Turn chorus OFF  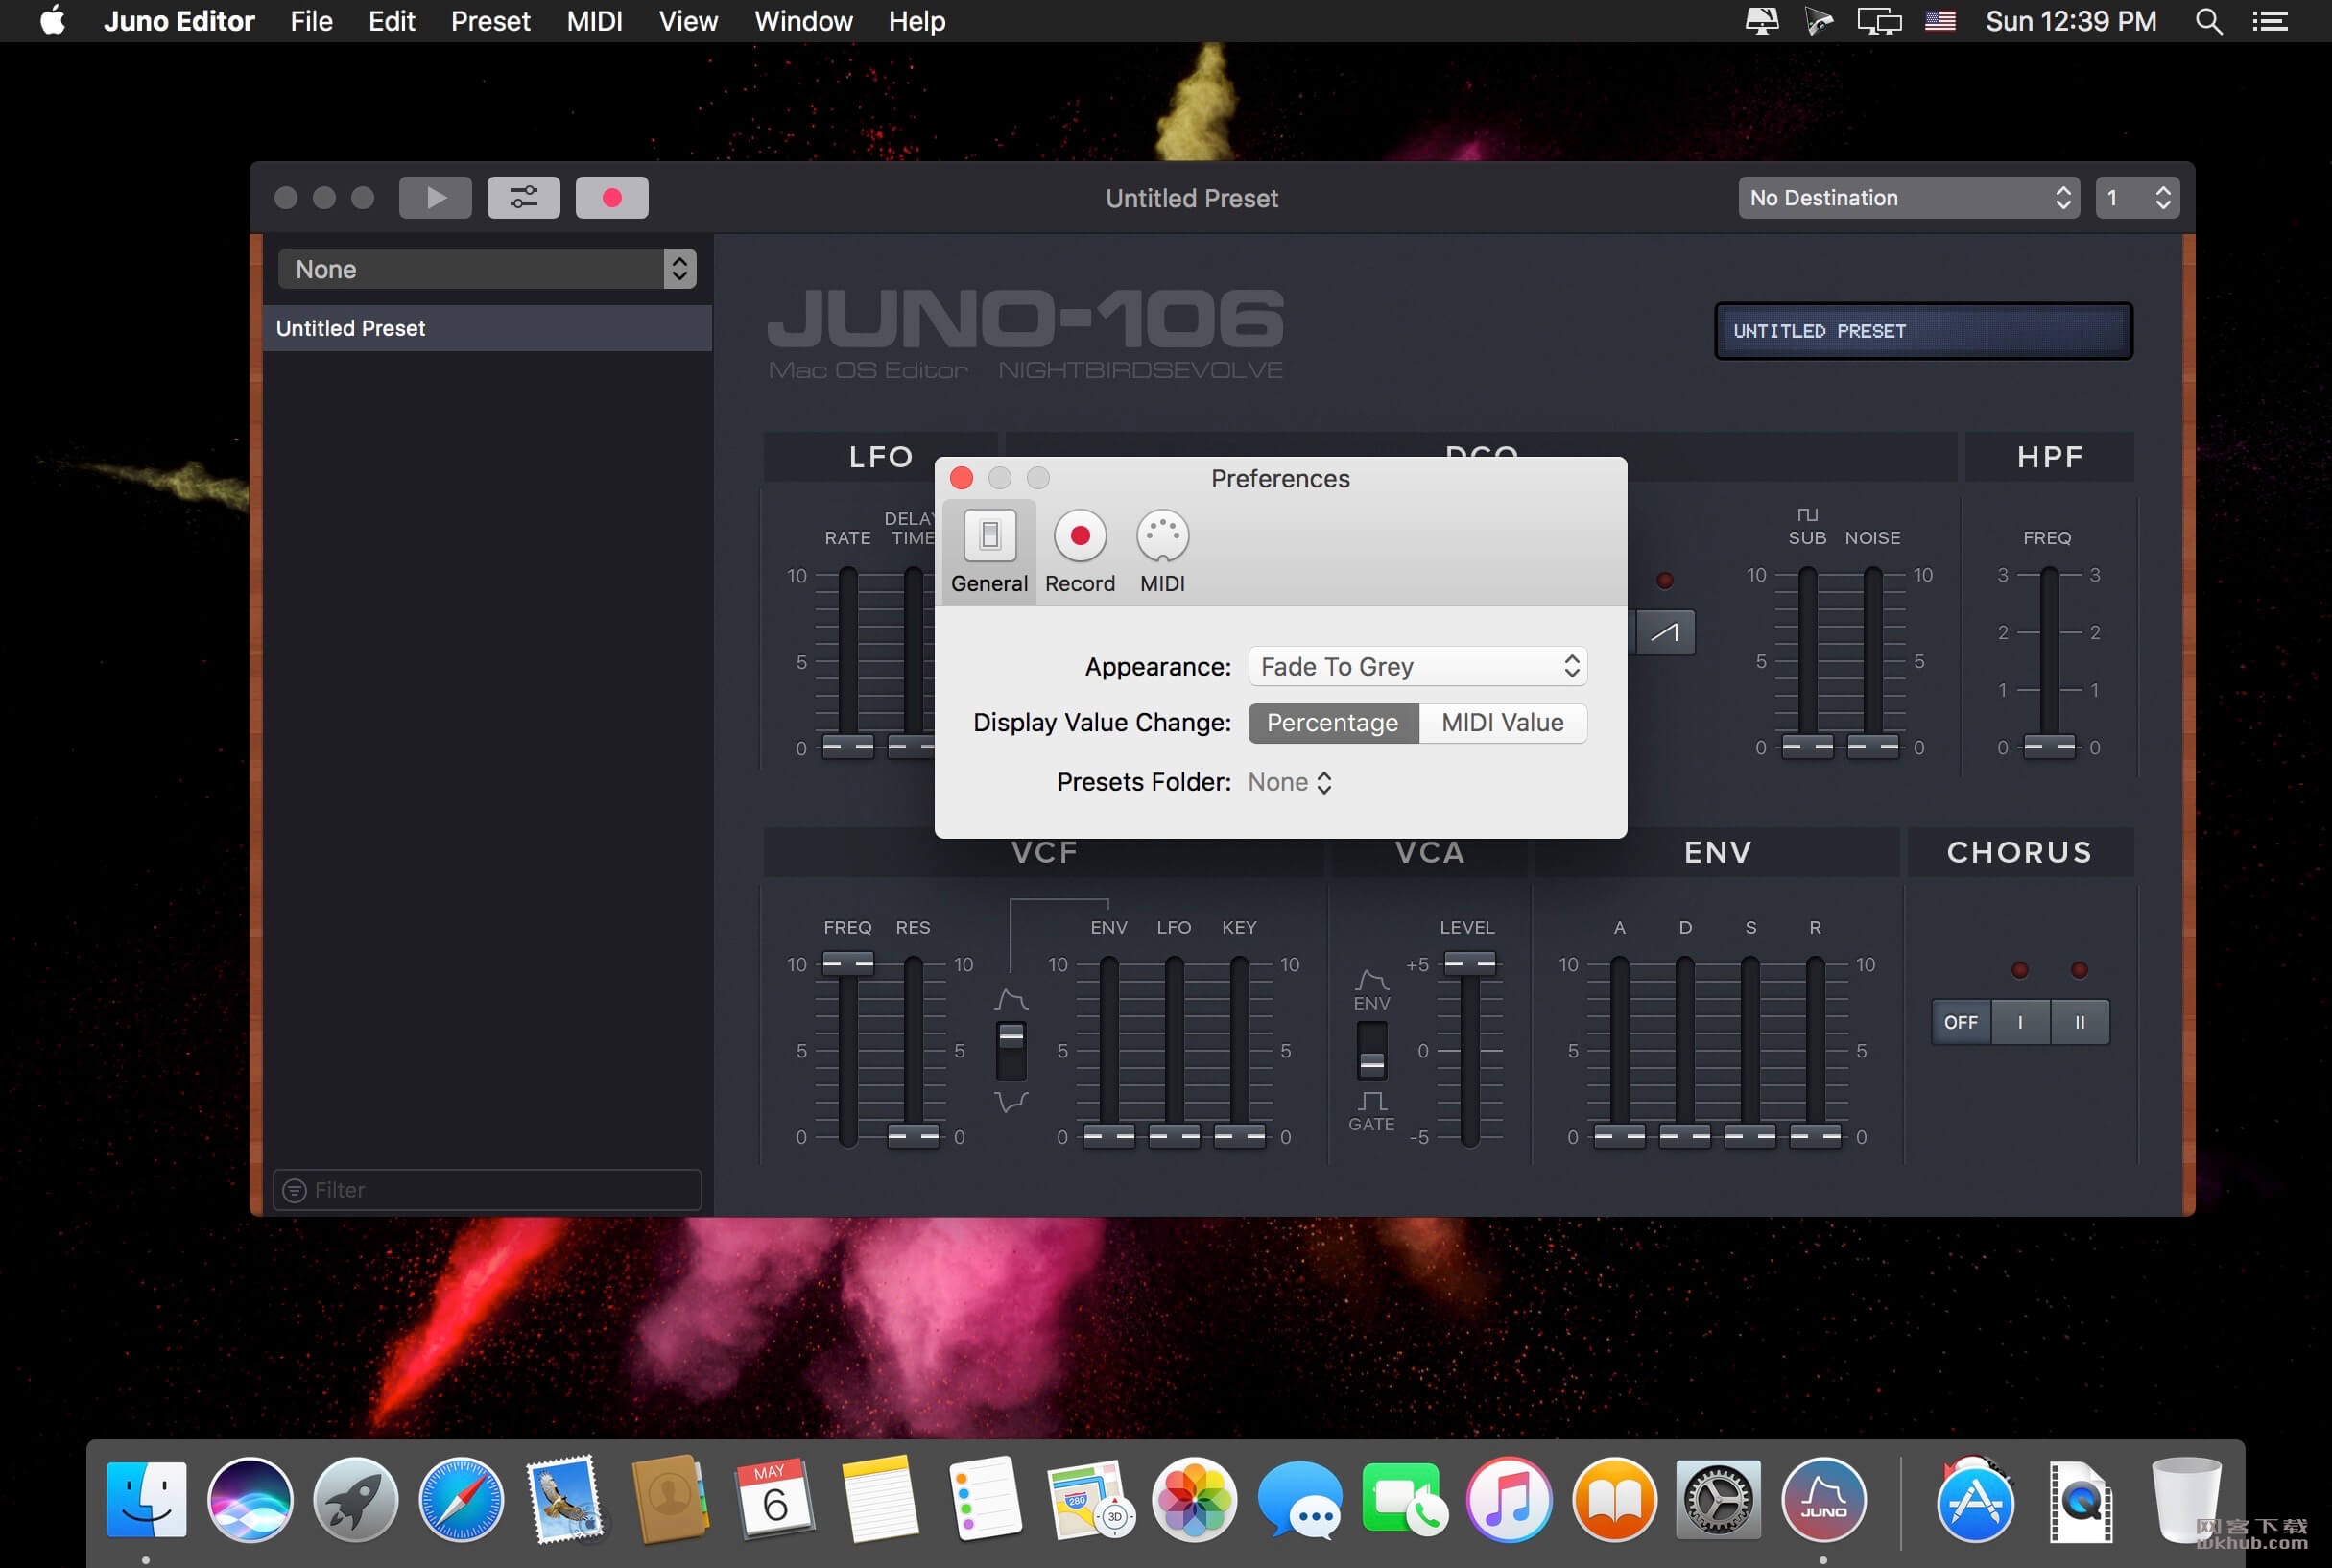click(x=1960, y=1022)
